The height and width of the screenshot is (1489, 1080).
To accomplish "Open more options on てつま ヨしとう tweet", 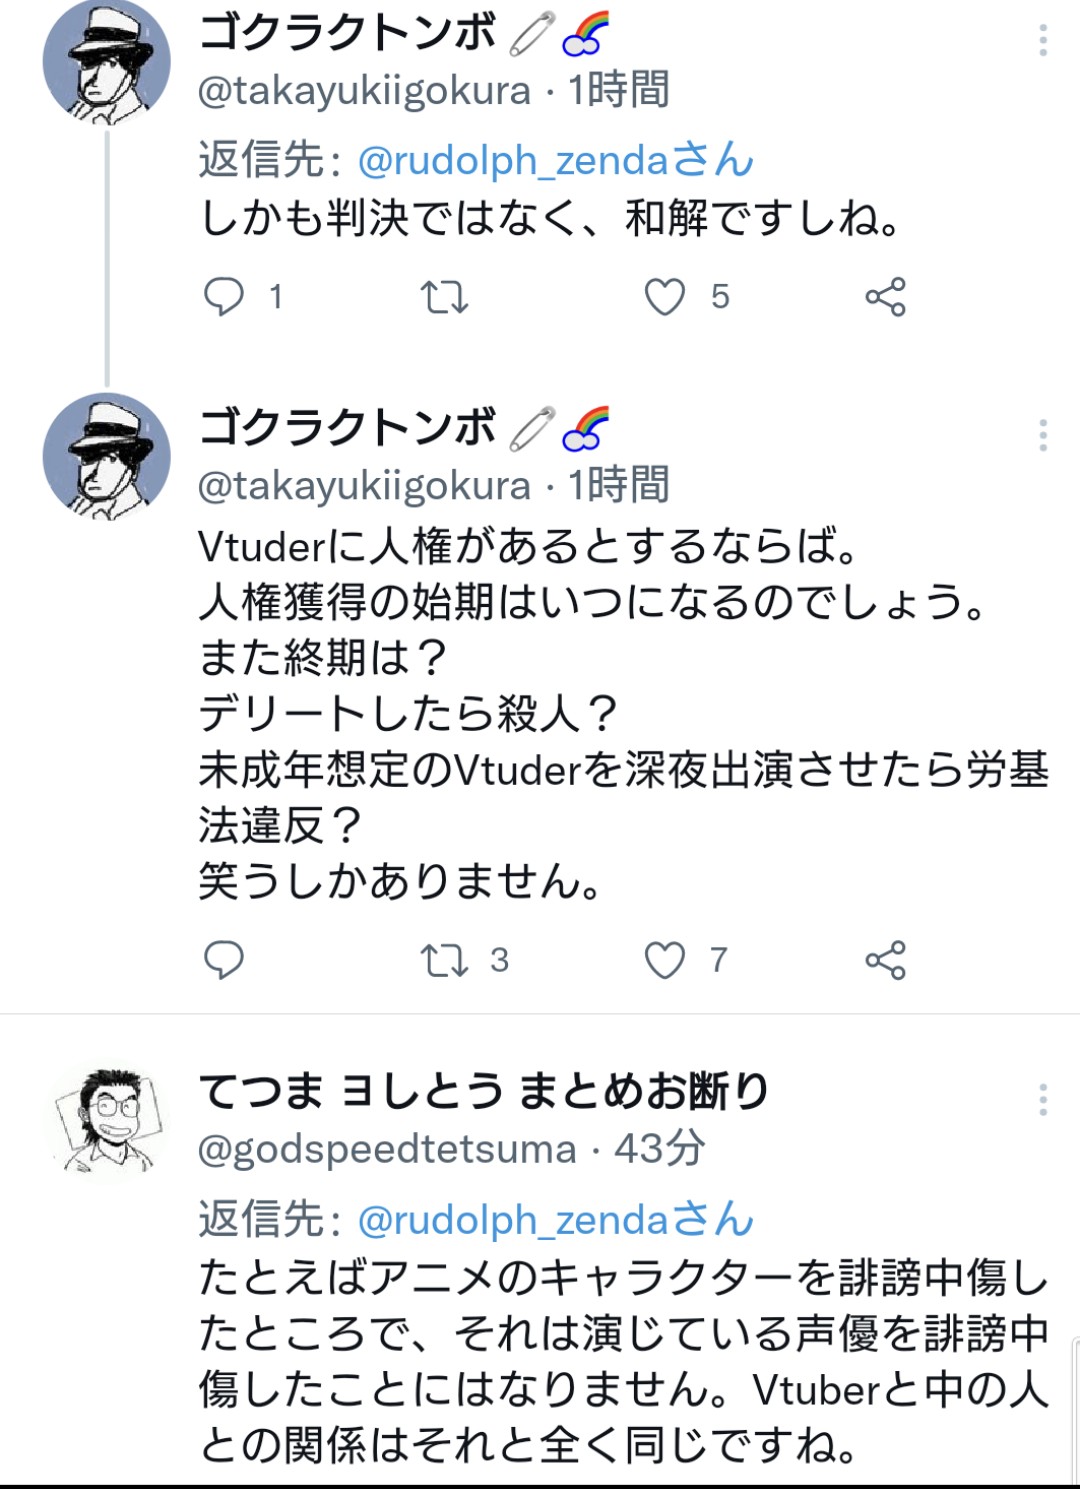I will tap(1042, 1099).
